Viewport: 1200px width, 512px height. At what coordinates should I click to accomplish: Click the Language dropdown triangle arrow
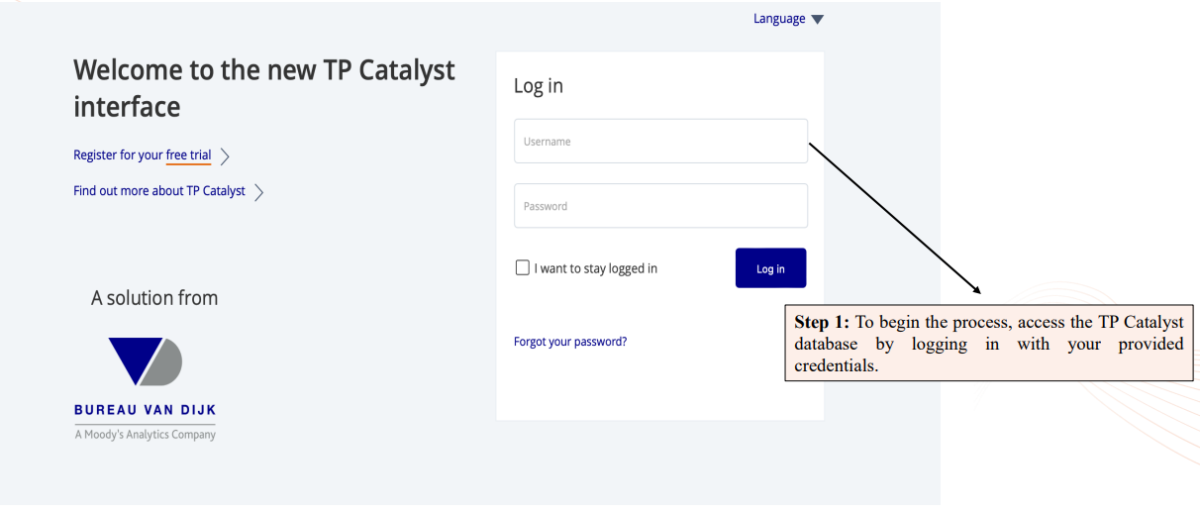pos(817,20)
